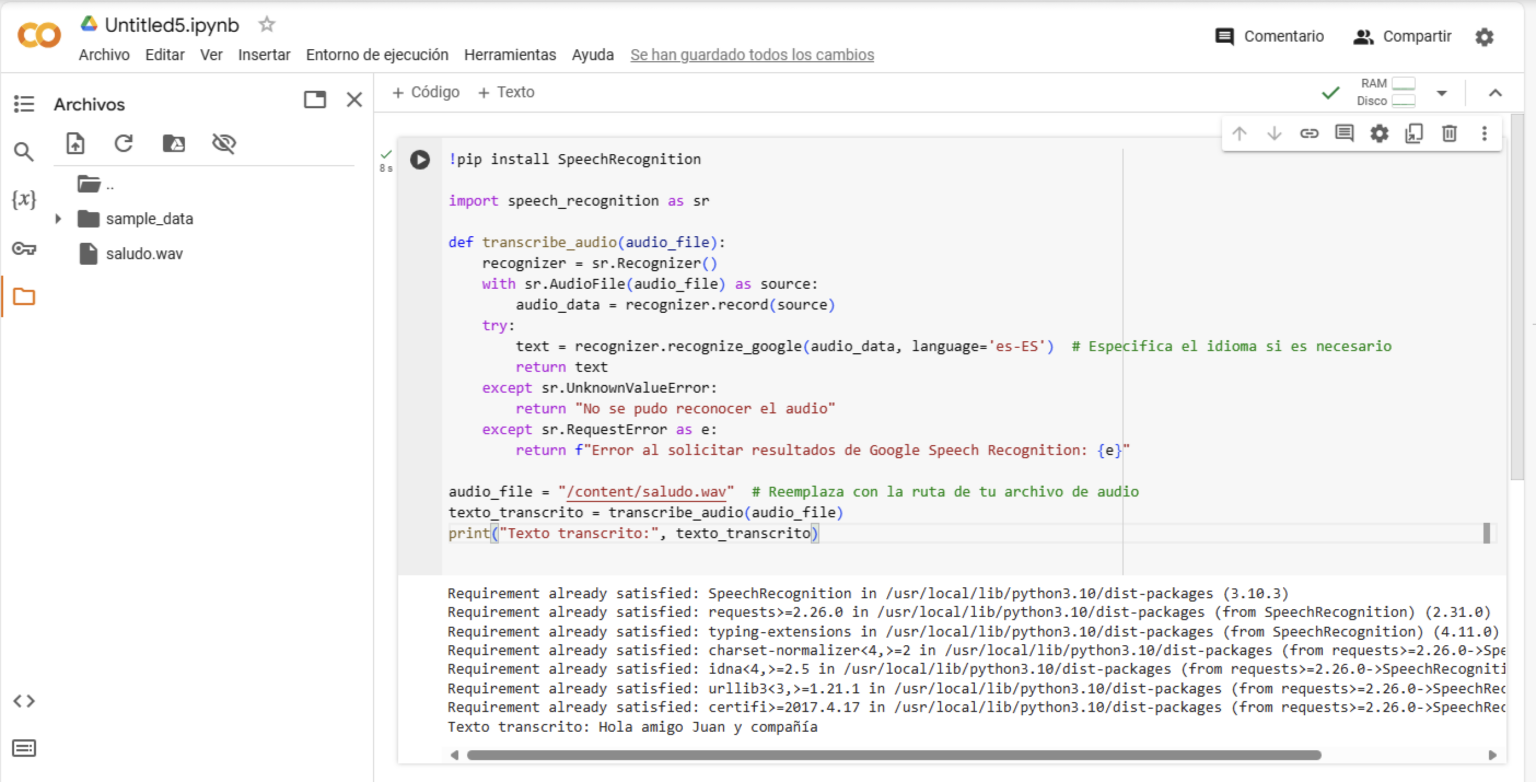Toggle hidden files visibility
The width and height of the screenshot is (1536, 782).
[223, 143]
